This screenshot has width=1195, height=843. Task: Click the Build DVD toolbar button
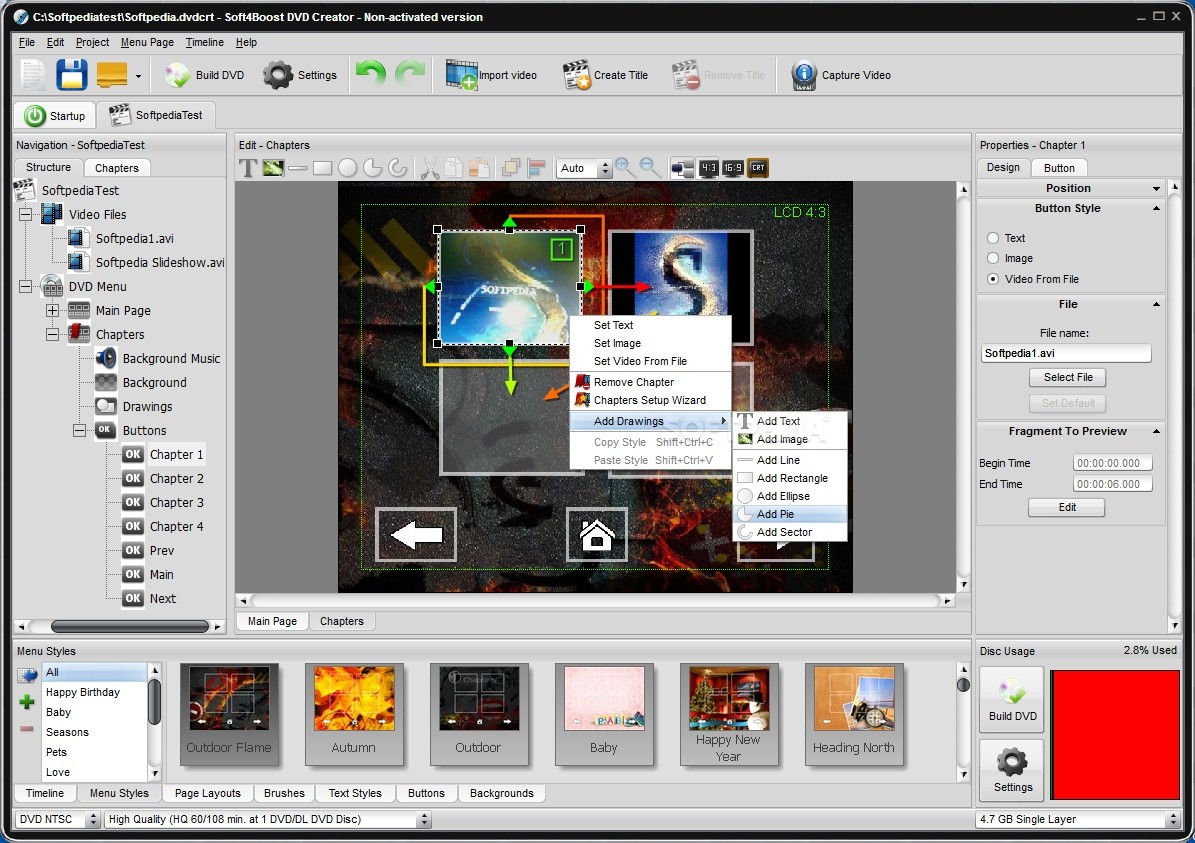pyautogui.click(x=204, y=75)
